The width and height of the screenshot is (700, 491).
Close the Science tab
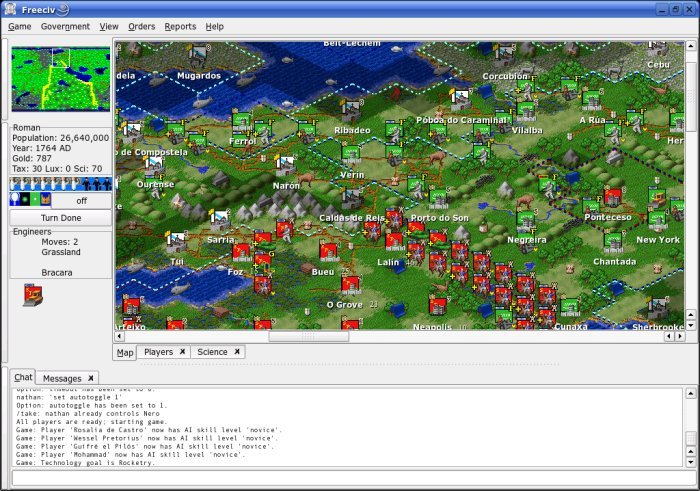(237, 352)
